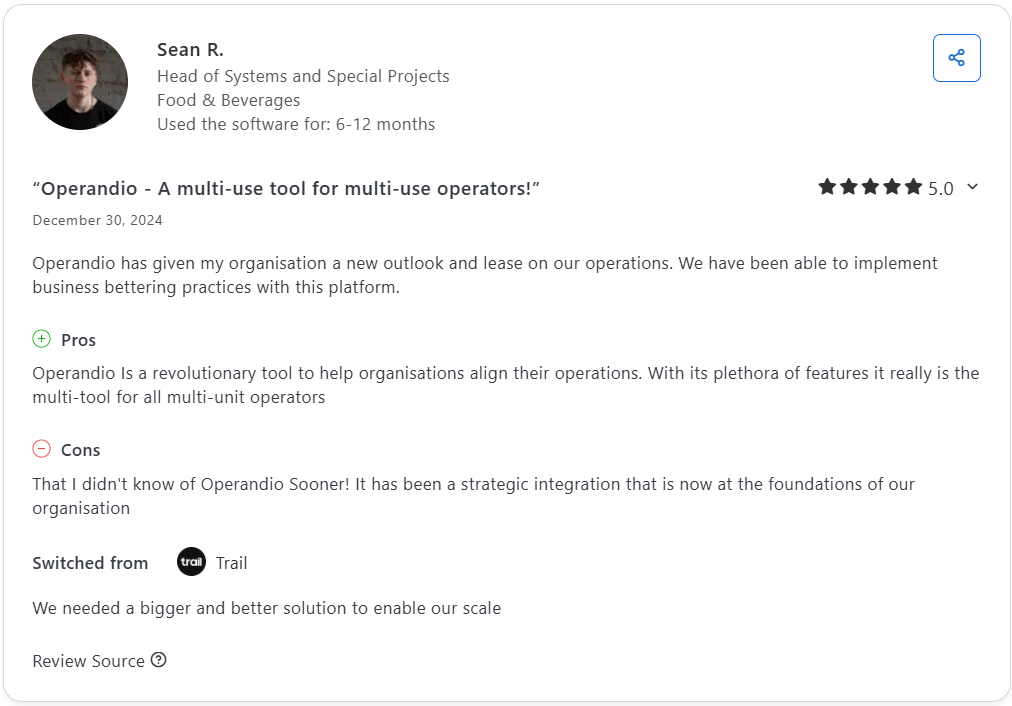
Task: Click the red Cons minus icon
Action: coord(41,449)
